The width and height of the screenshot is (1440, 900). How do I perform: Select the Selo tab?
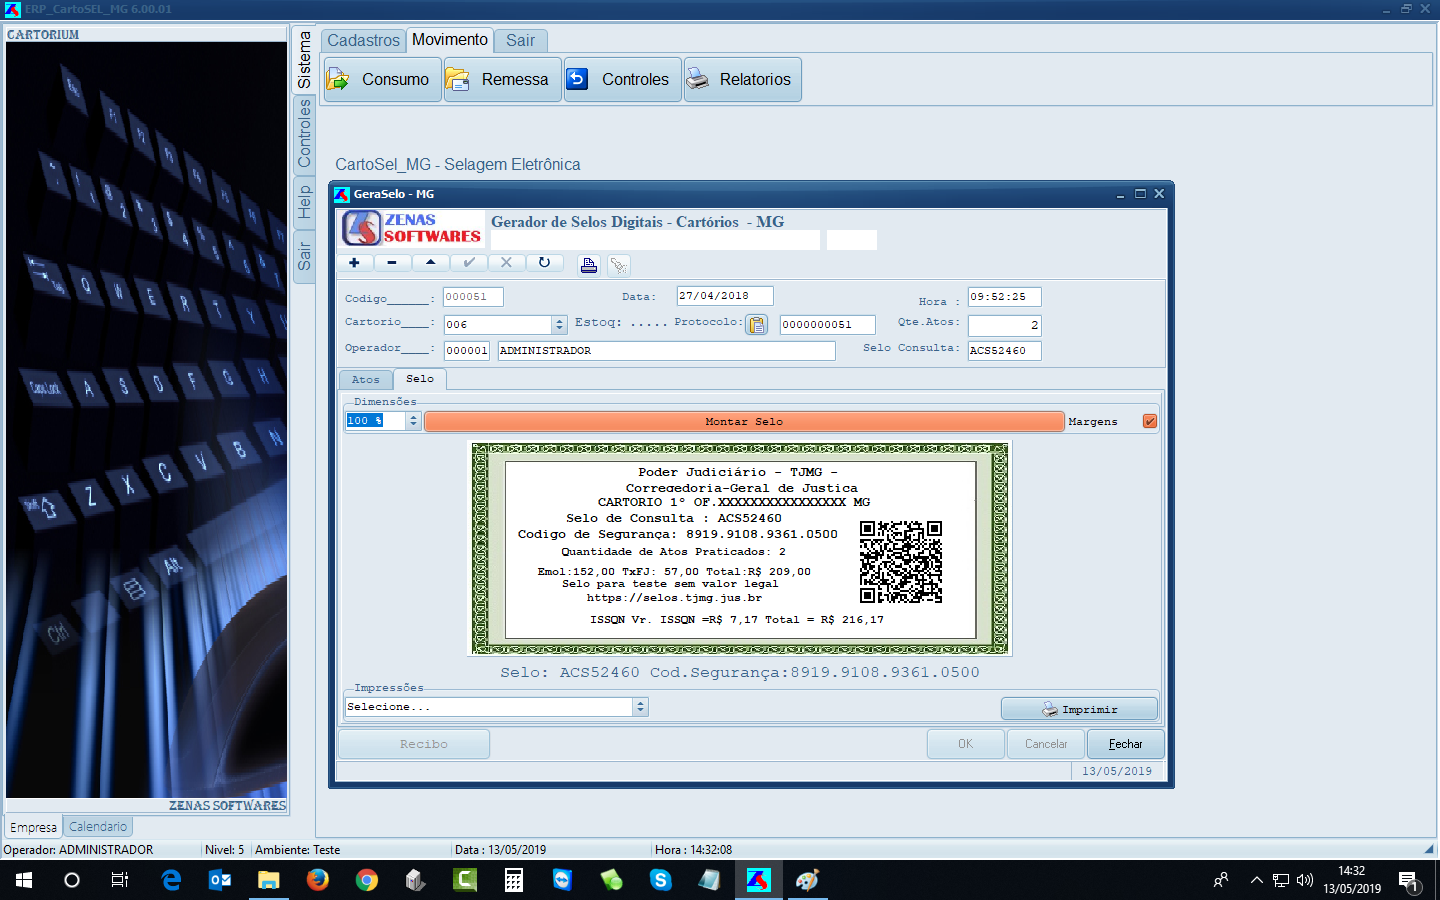420,379
